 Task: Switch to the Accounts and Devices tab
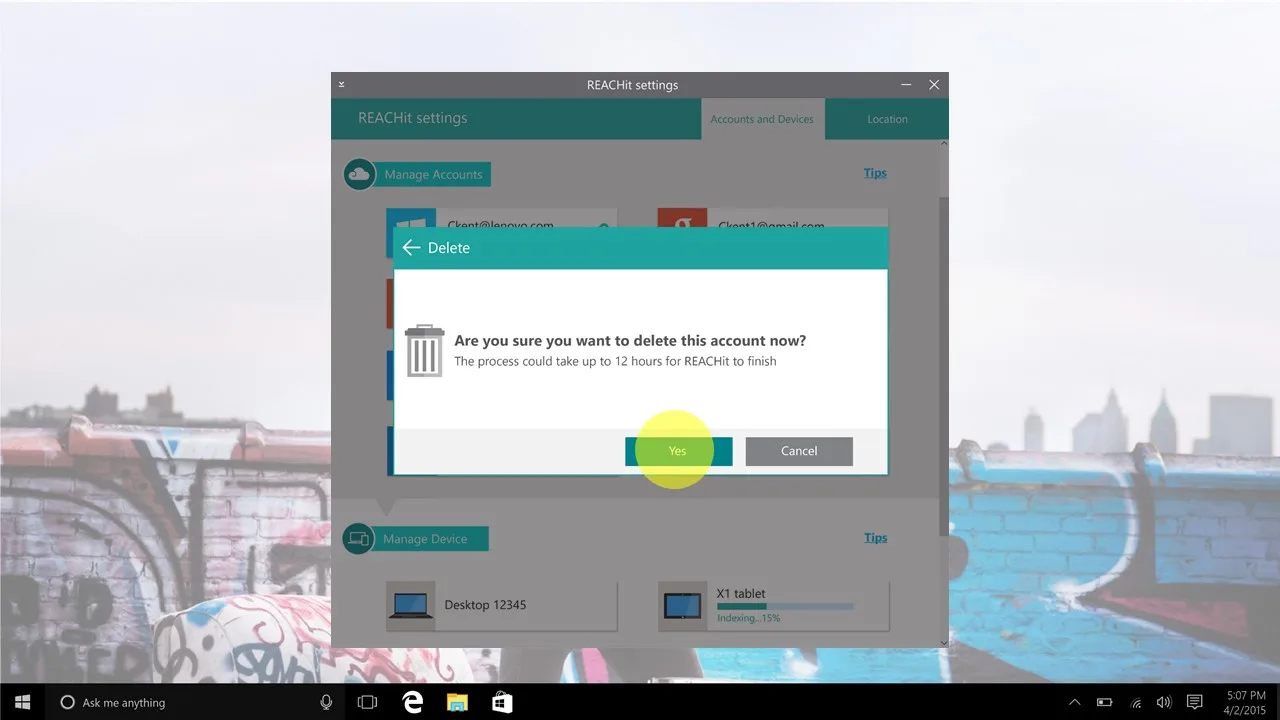762,119
